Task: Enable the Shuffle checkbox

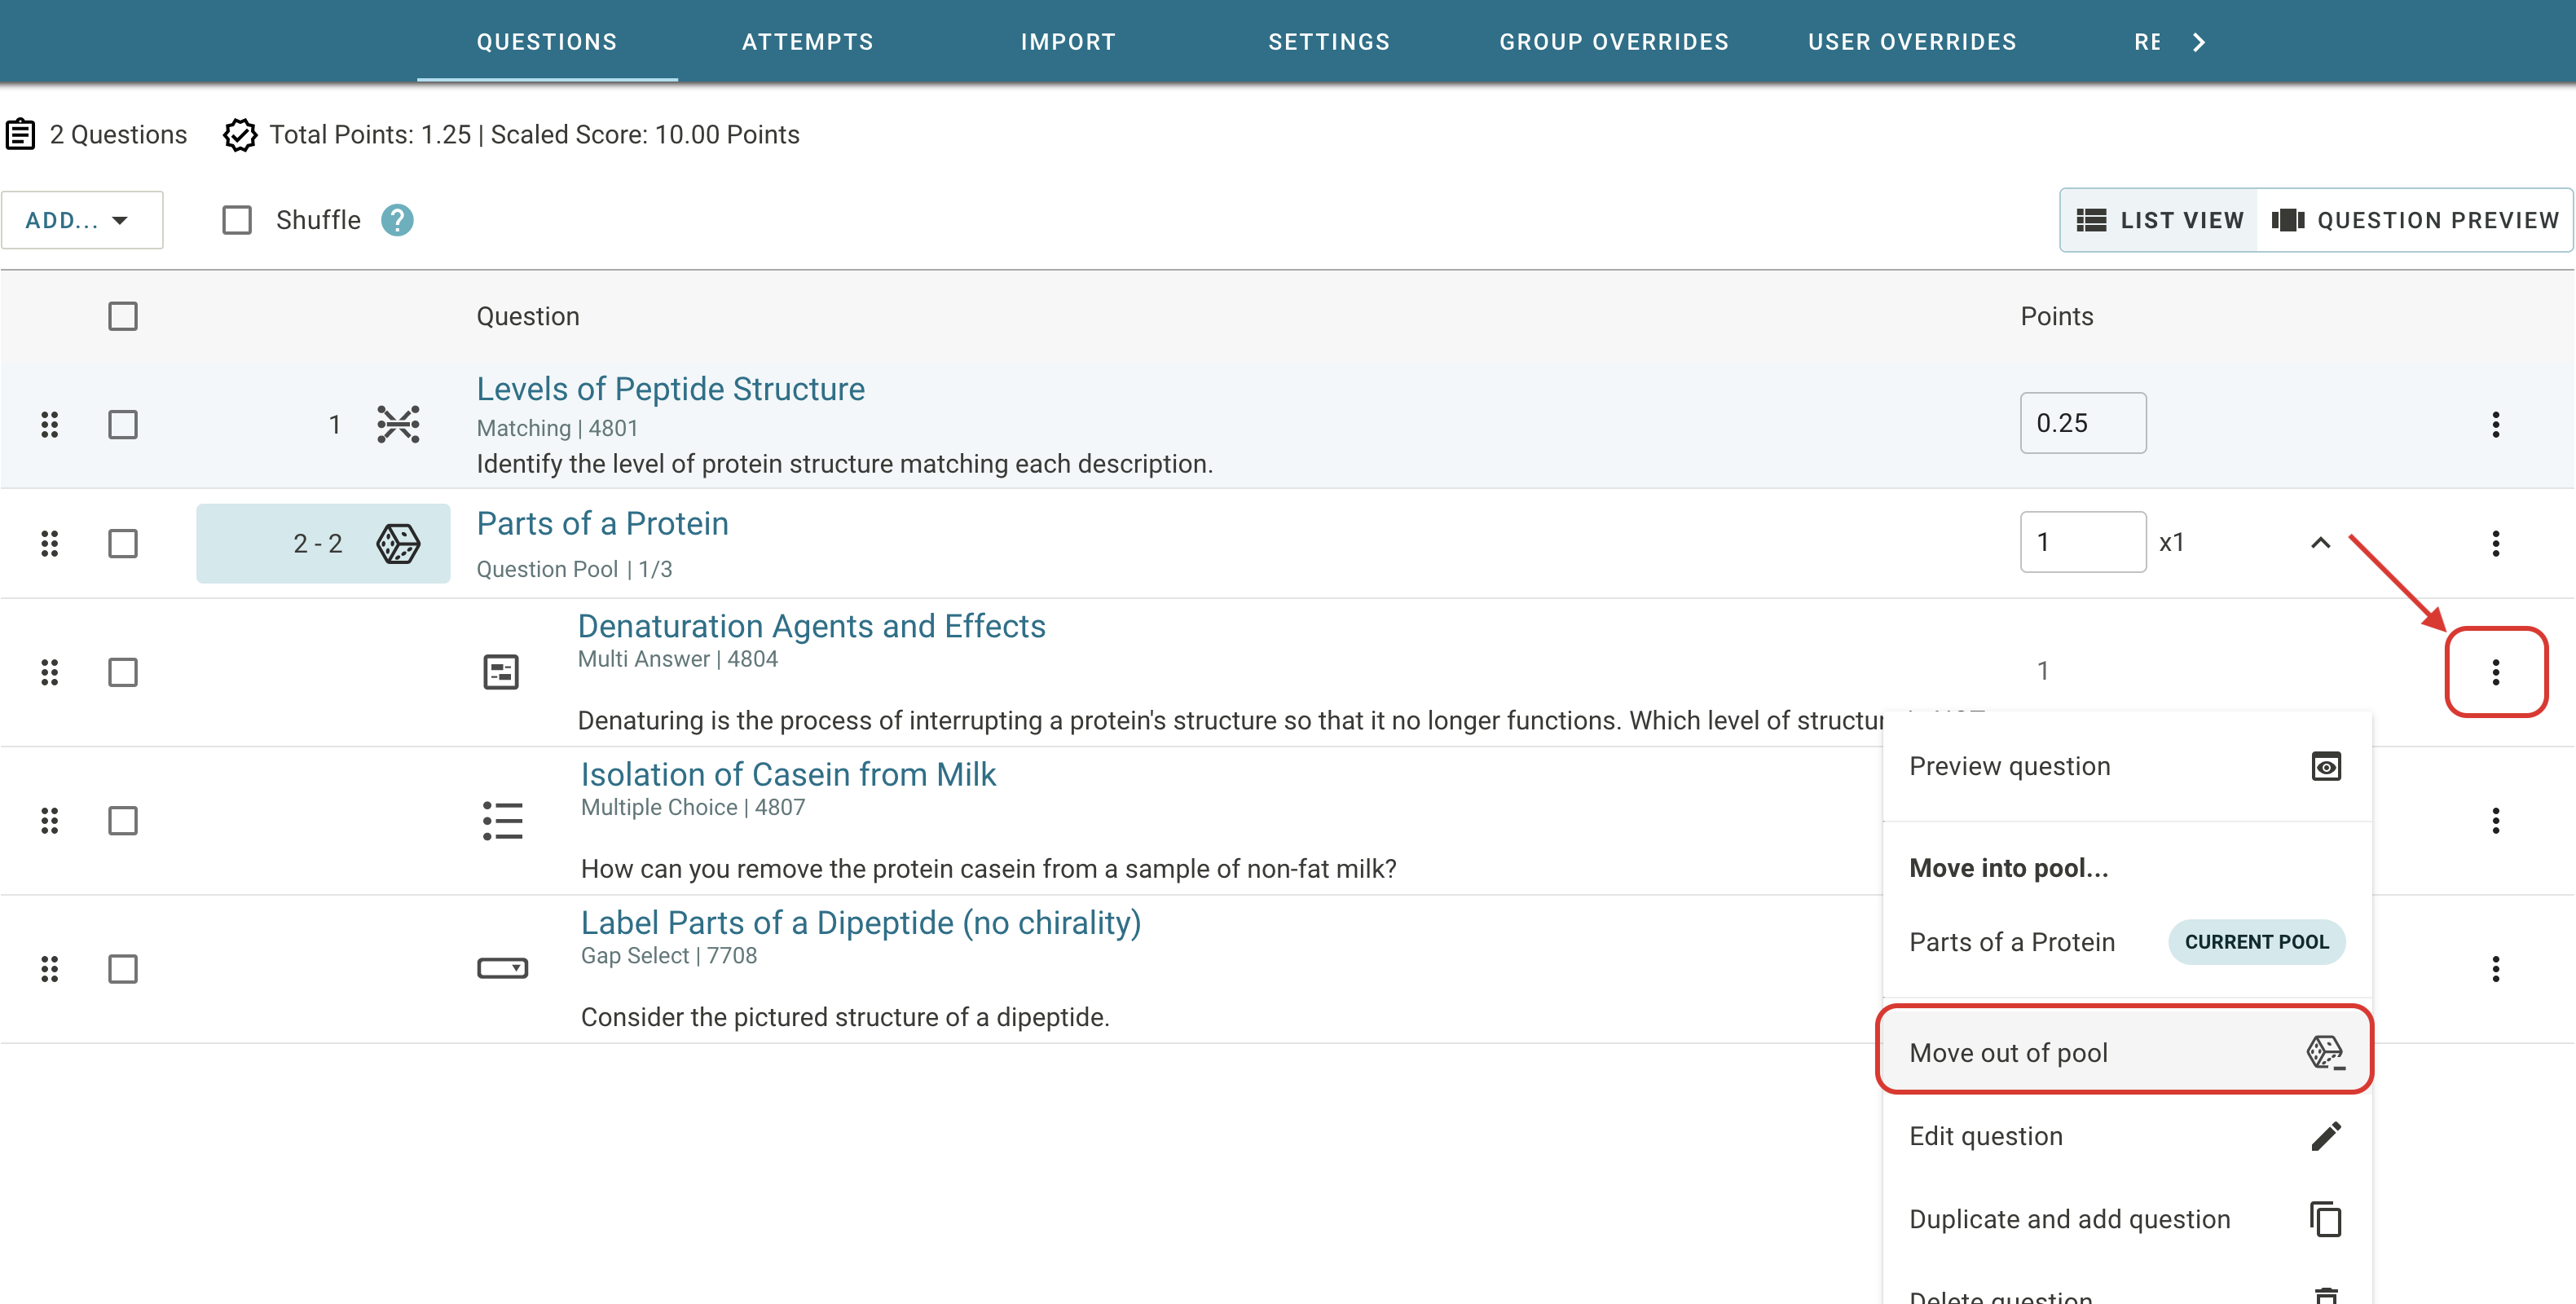Action: point(237,220)
